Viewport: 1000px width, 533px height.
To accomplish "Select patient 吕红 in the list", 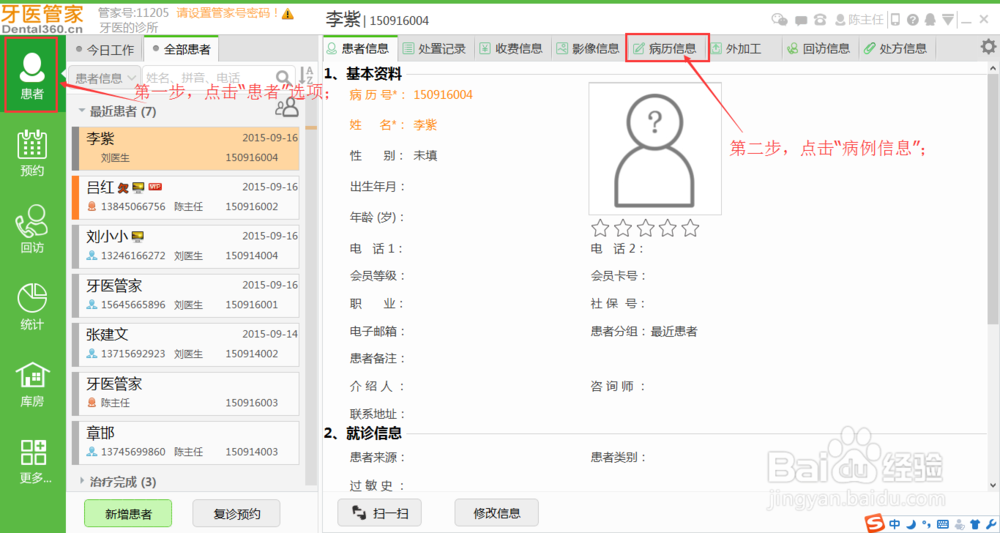I will 186,198.
